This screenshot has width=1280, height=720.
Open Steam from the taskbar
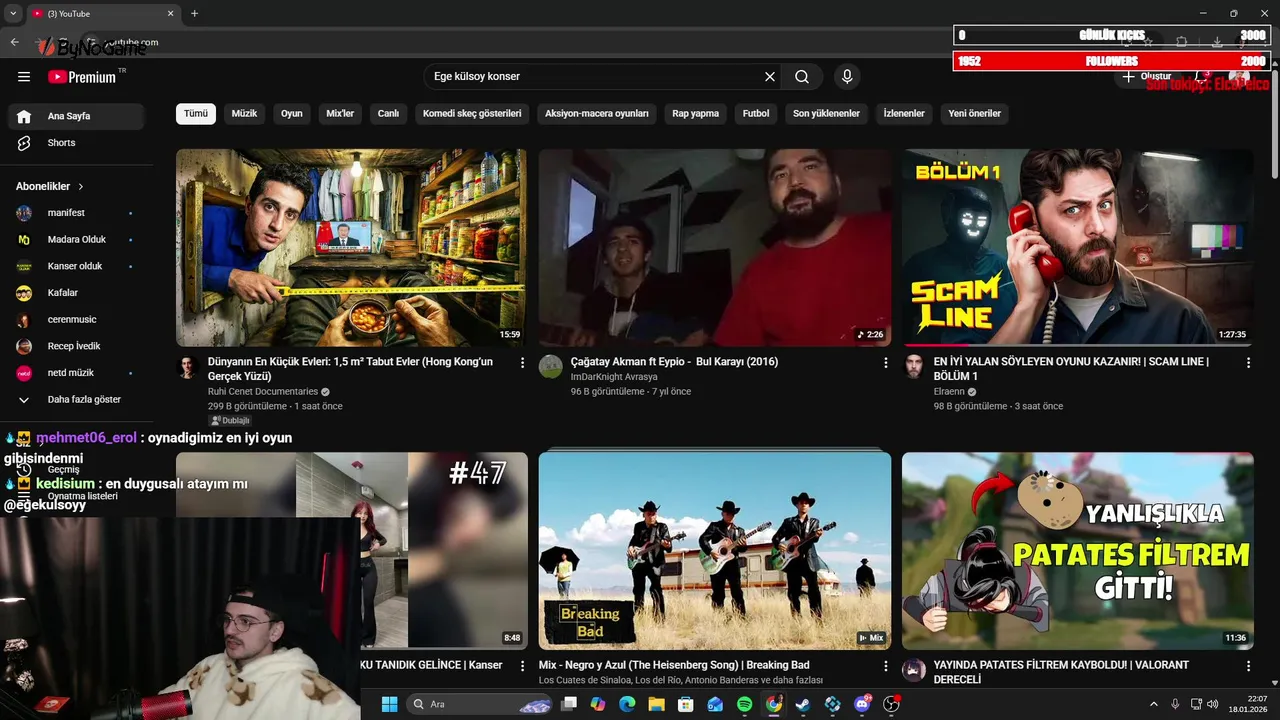point(802,704)
